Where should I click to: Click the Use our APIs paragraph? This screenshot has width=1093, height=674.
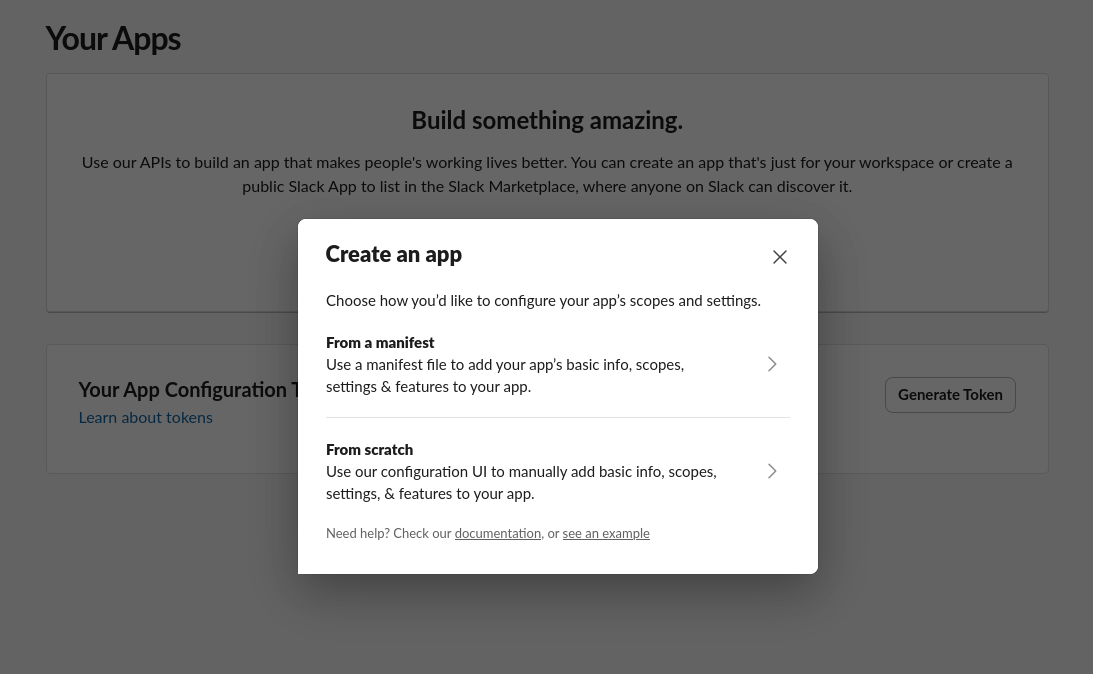547,174
